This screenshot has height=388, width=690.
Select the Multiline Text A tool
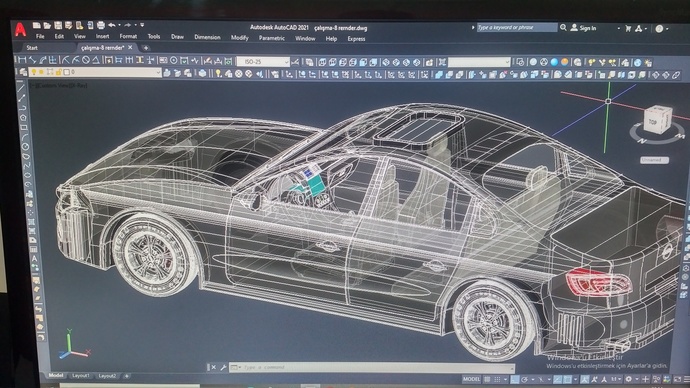[x=34, y=259]
